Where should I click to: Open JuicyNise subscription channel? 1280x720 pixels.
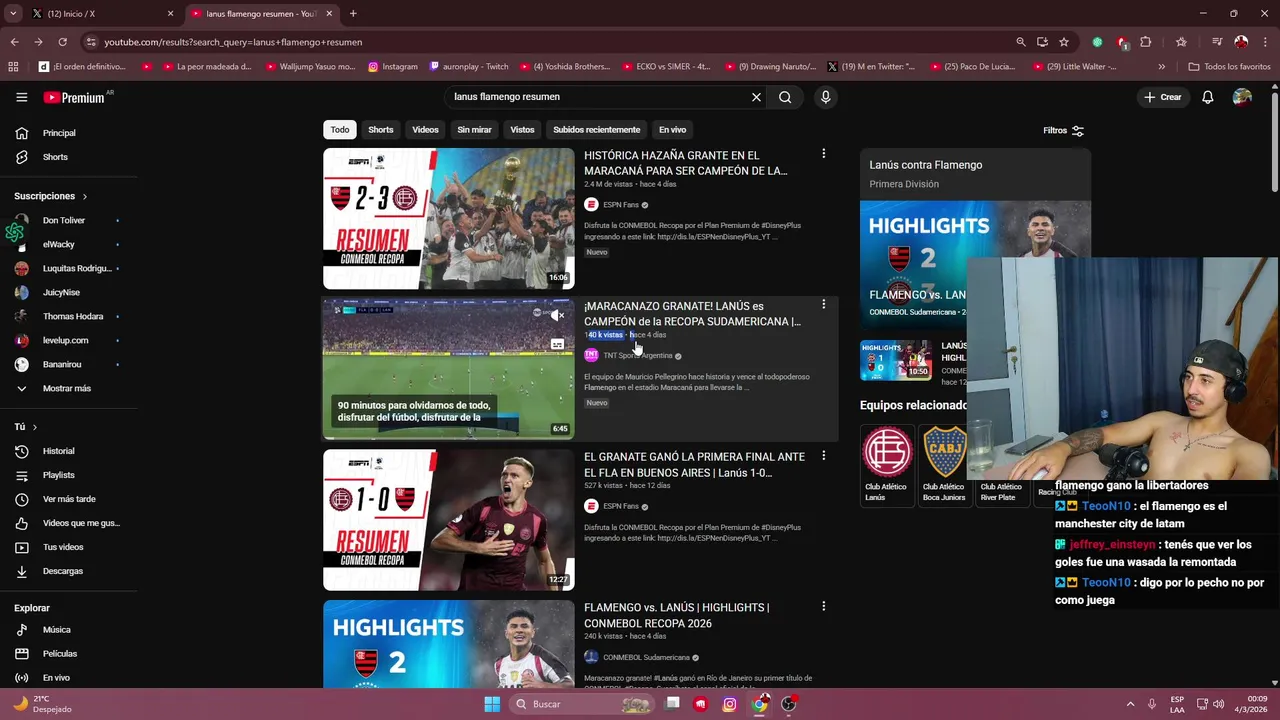[x=68, y=292]
